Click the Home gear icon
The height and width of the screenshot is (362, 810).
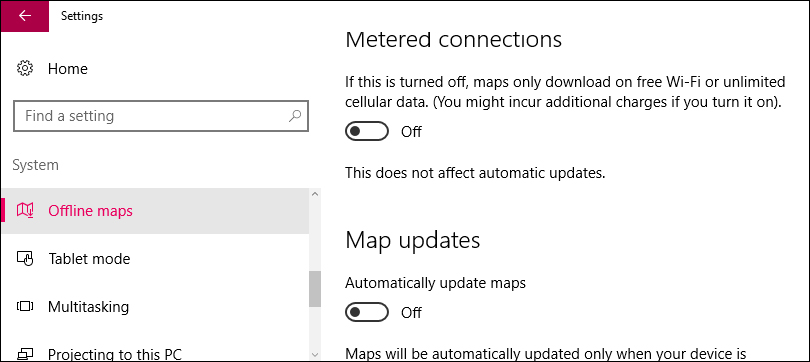point(25,69)
